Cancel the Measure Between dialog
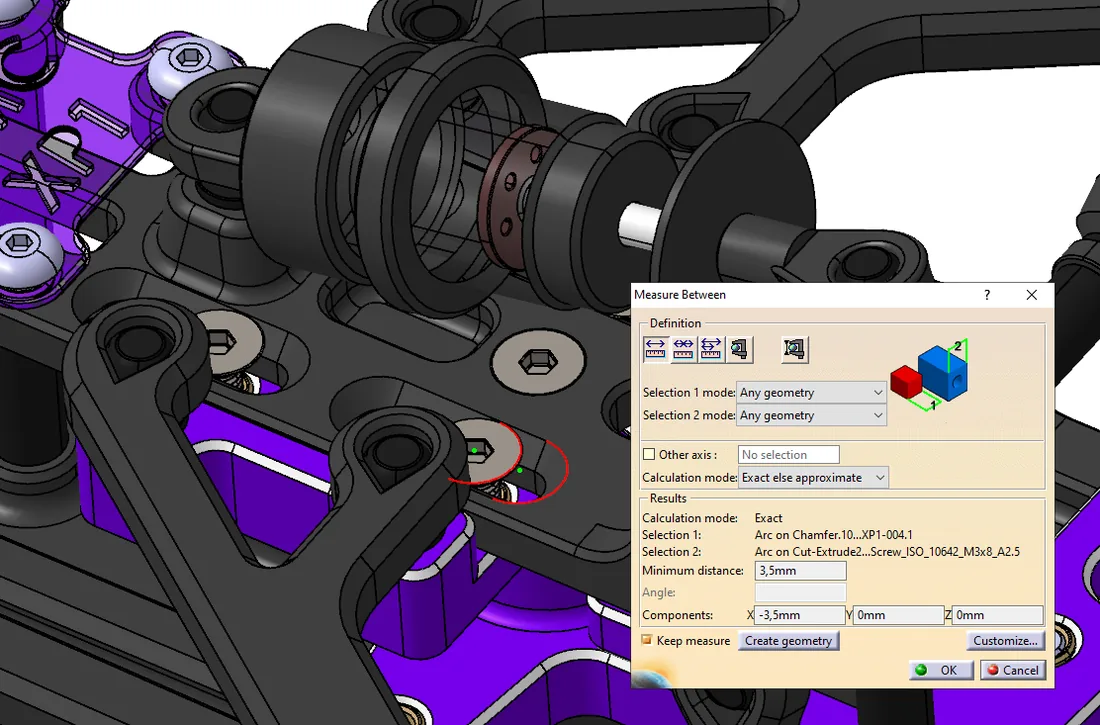 point(1012,670)
